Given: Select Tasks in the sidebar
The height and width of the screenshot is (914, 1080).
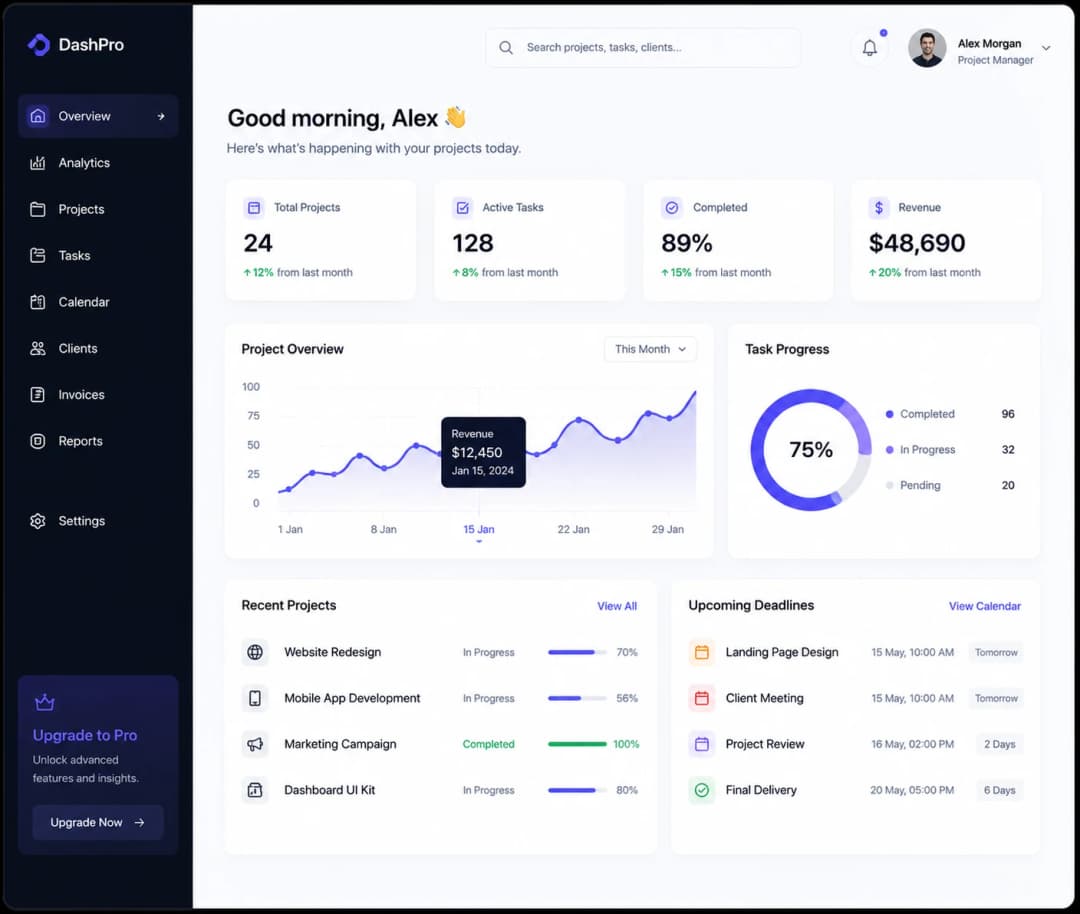Looking at the screenshot, I should pyautogui.click(x=98, y=256).
